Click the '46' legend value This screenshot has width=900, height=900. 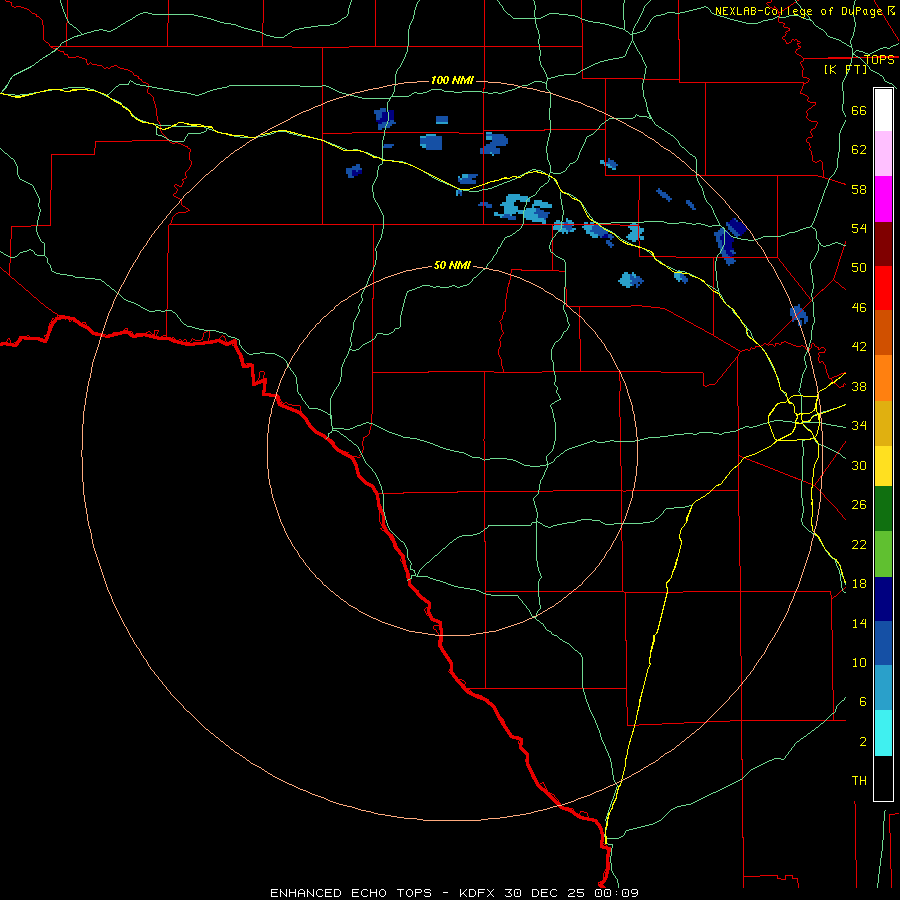point(859,308)
